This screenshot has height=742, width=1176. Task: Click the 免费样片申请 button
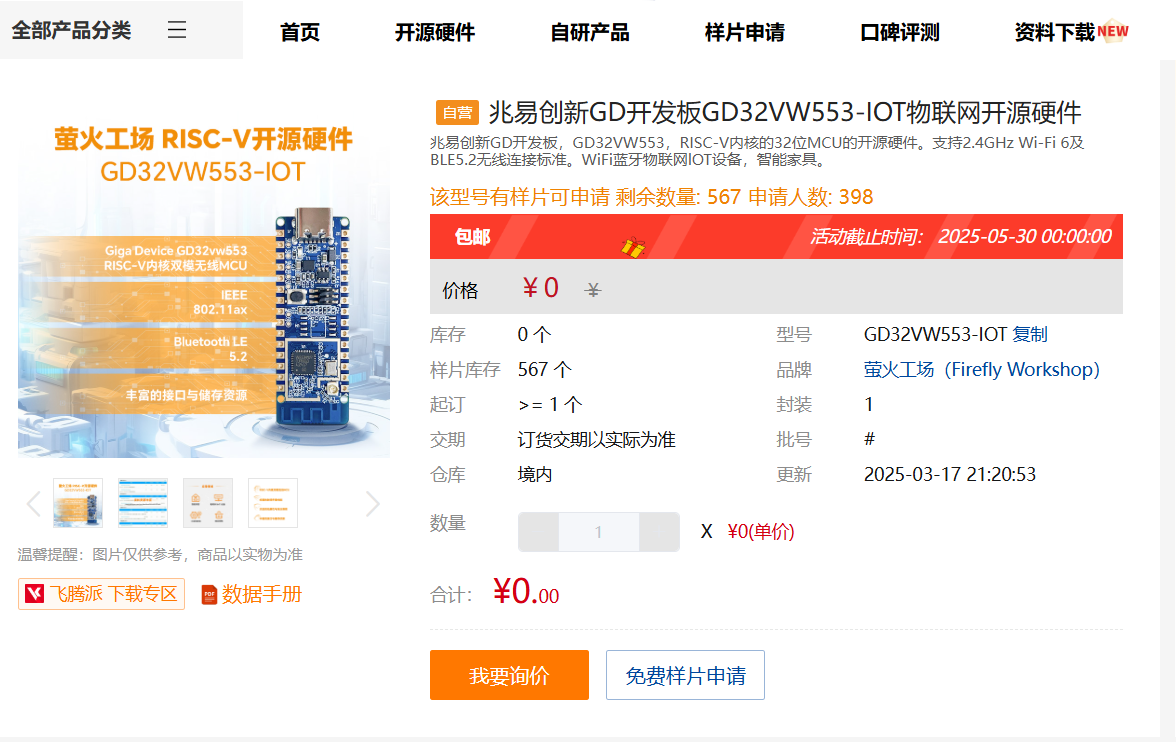pyautogui.click(x=685, y=676)
